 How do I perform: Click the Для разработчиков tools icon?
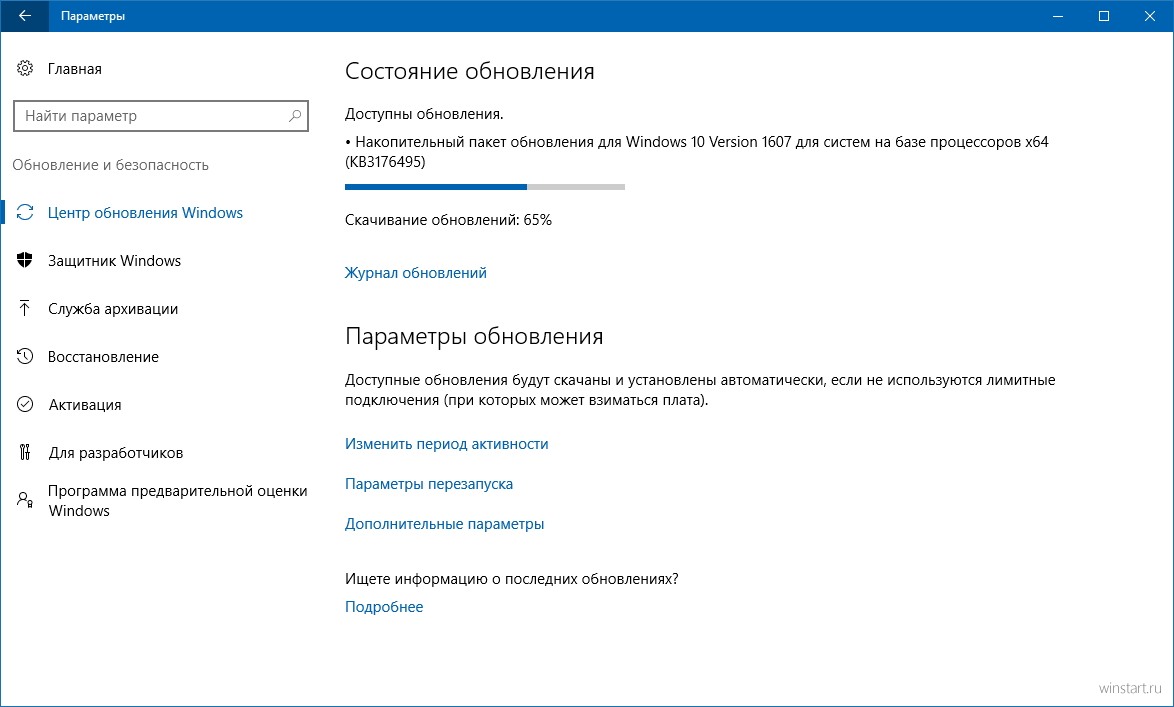(25, 452)
